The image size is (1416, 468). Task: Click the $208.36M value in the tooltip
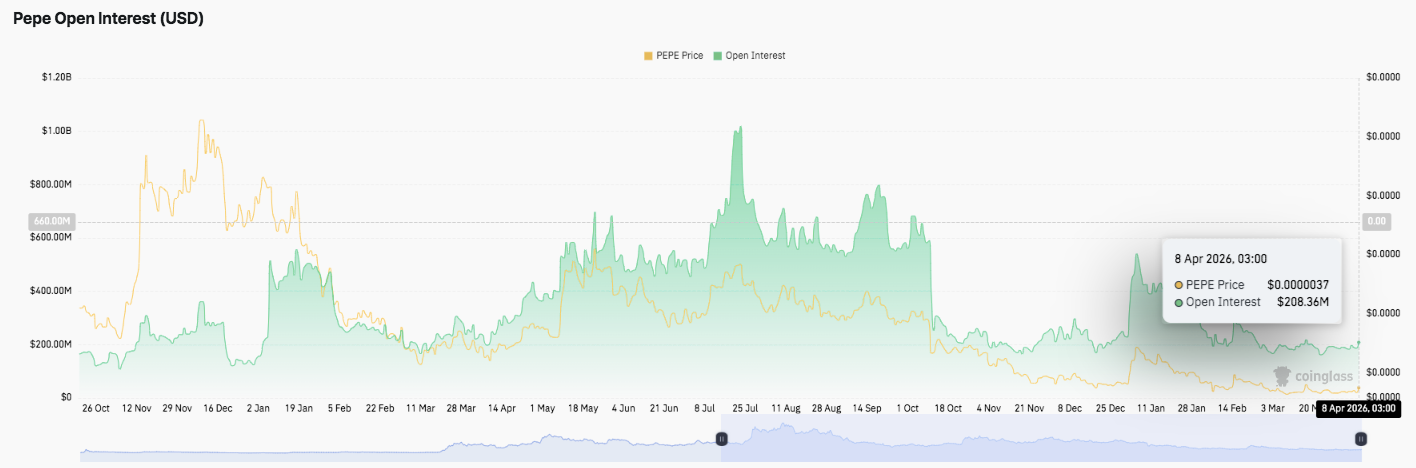(x=1302, y=302)
